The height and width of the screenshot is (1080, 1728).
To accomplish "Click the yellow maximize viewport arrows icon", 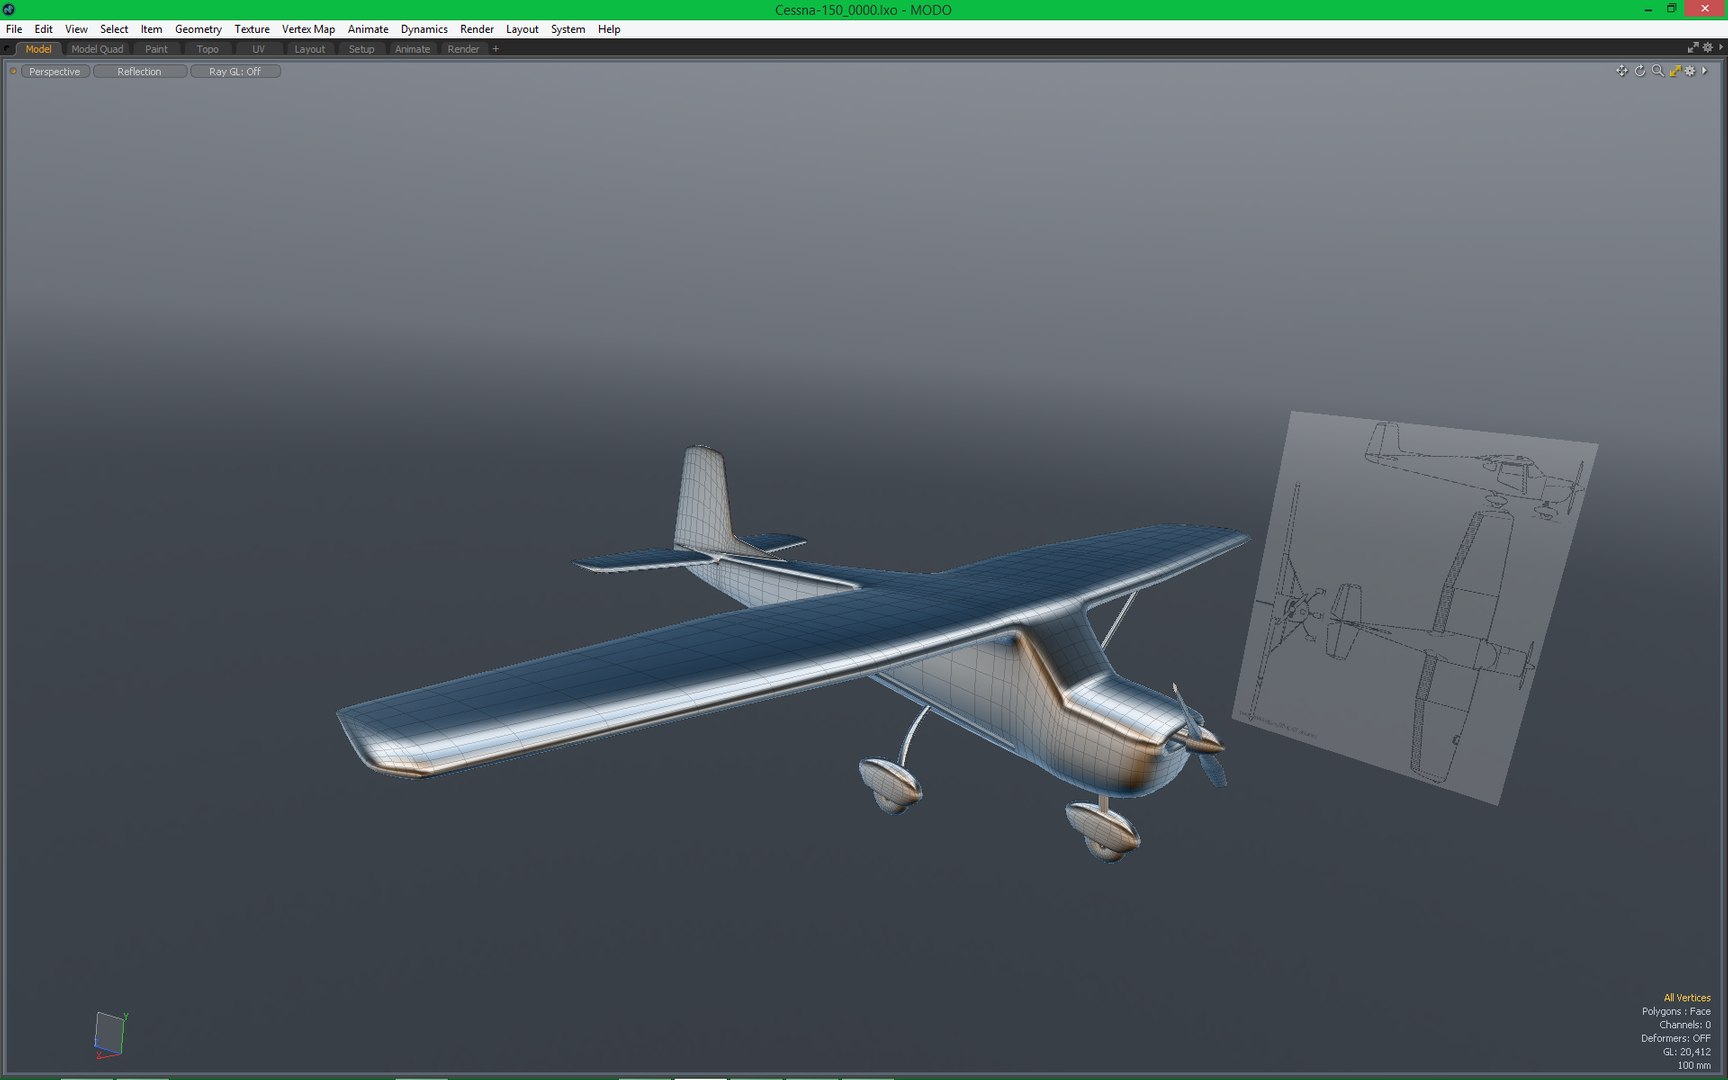I will tap(1675, 71).
